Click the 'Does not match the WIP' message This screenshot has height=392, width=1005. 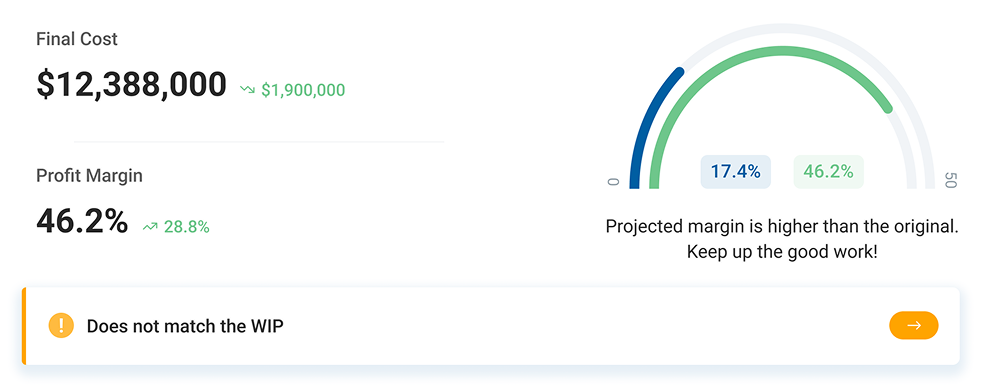coord(185,326)
